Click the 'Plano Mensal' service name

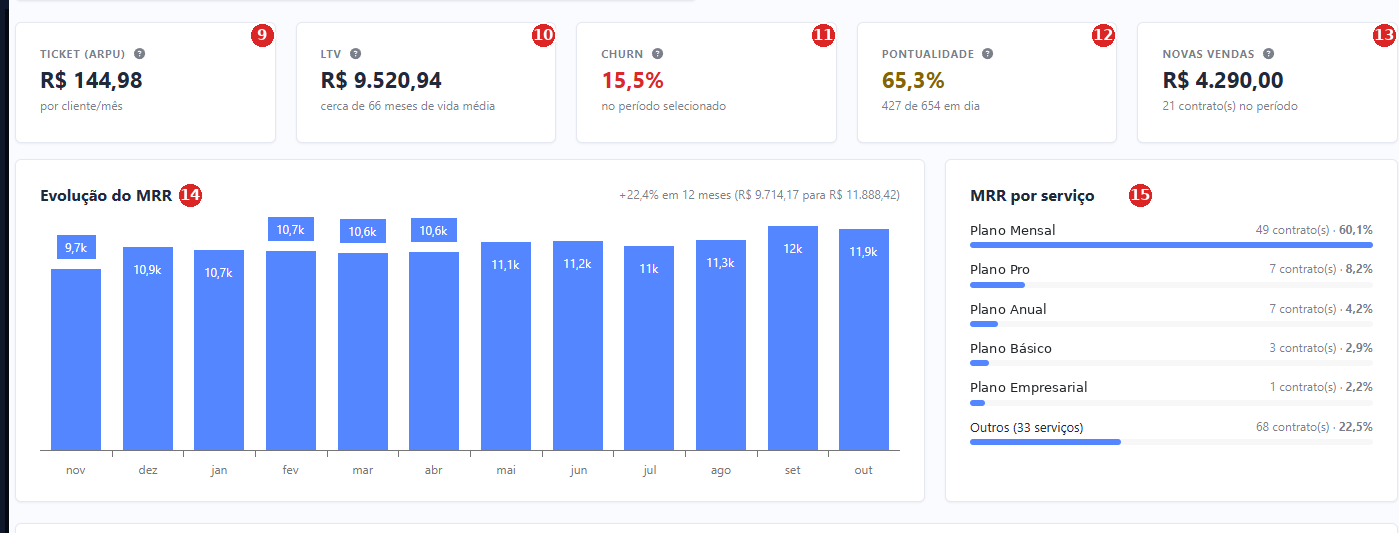(1012, 230)
